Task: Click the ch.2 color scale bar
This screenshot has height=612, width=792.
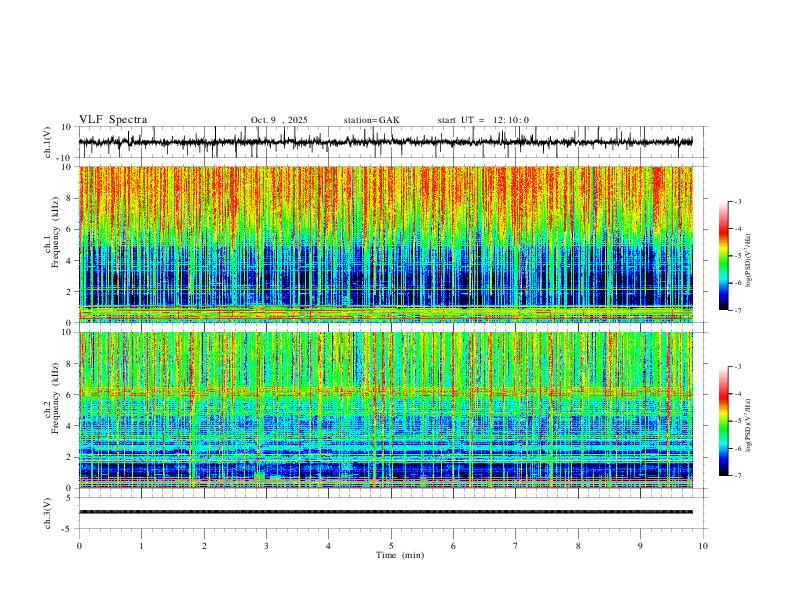Action: (x=723, y=421)
